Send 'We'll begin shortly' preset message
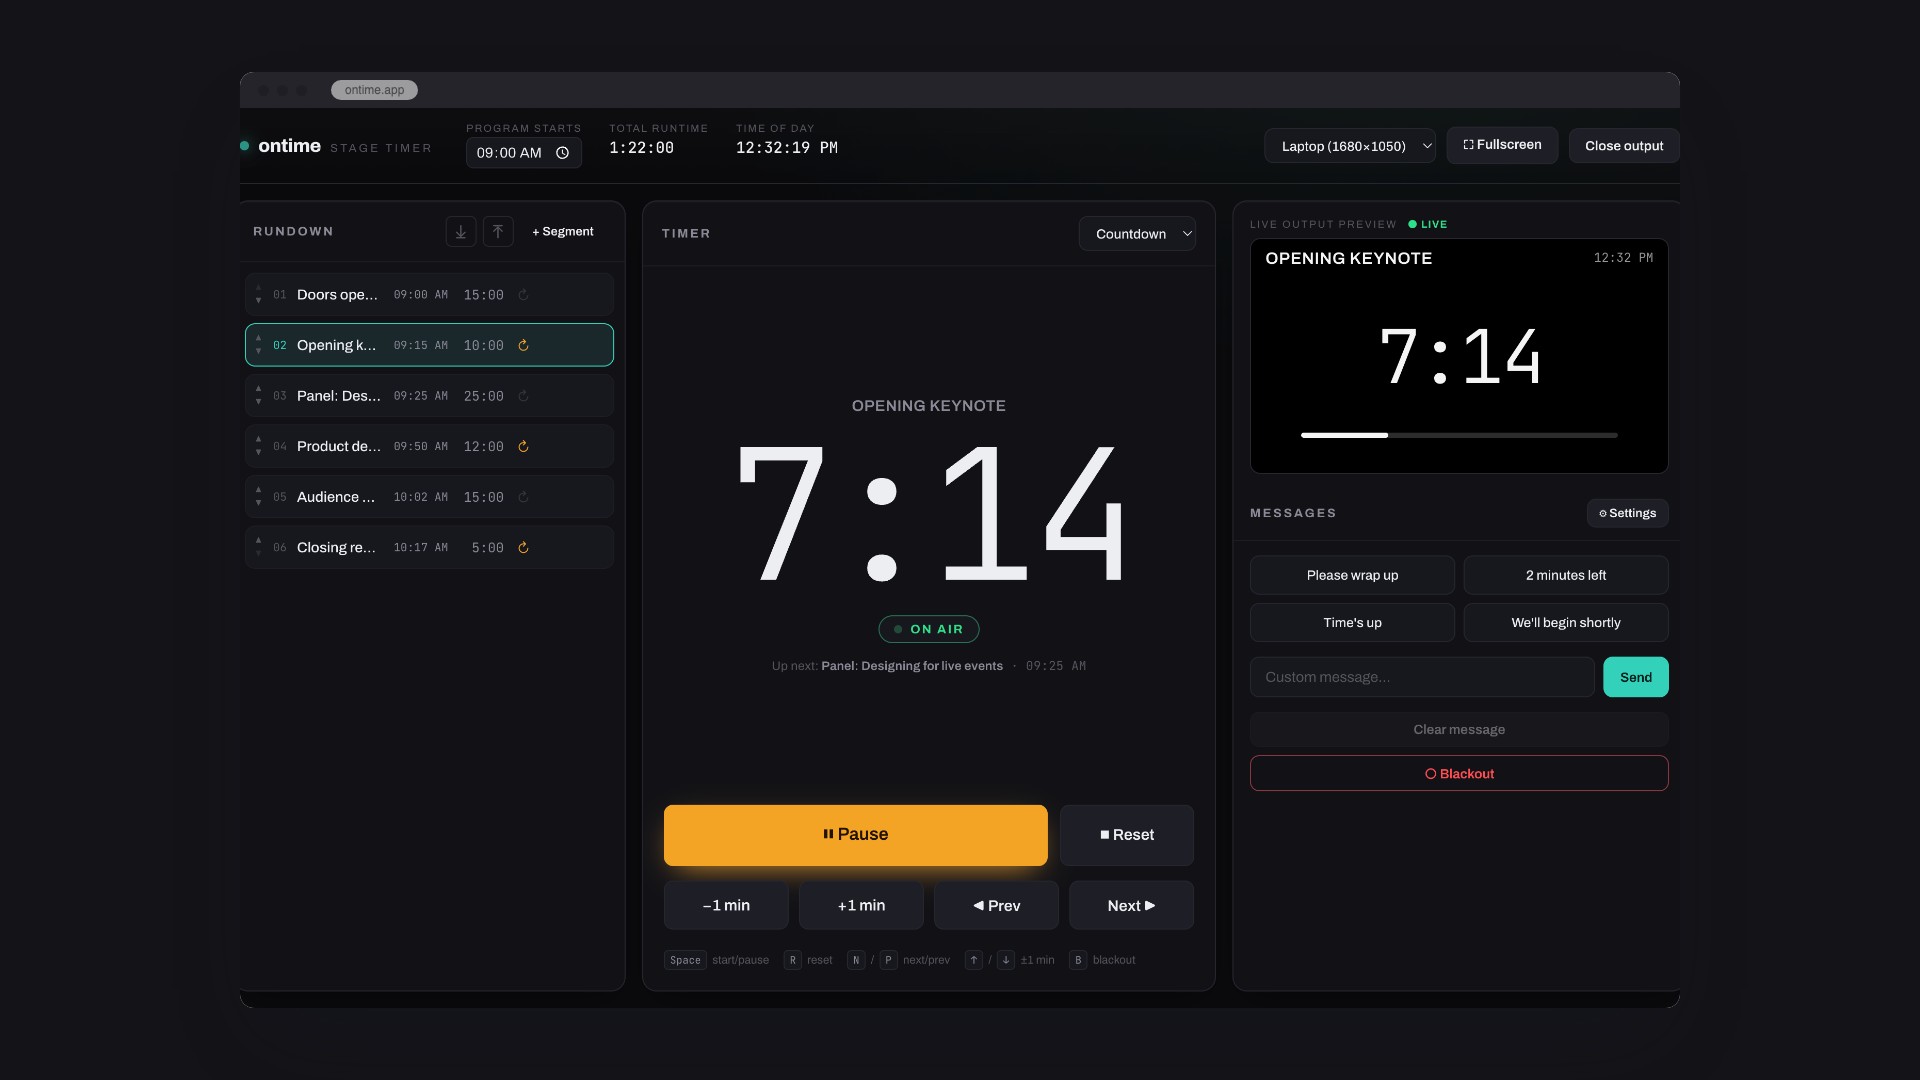Screen dimensions: 1920x1080 pyautogui.click(x=1566, y=623)
